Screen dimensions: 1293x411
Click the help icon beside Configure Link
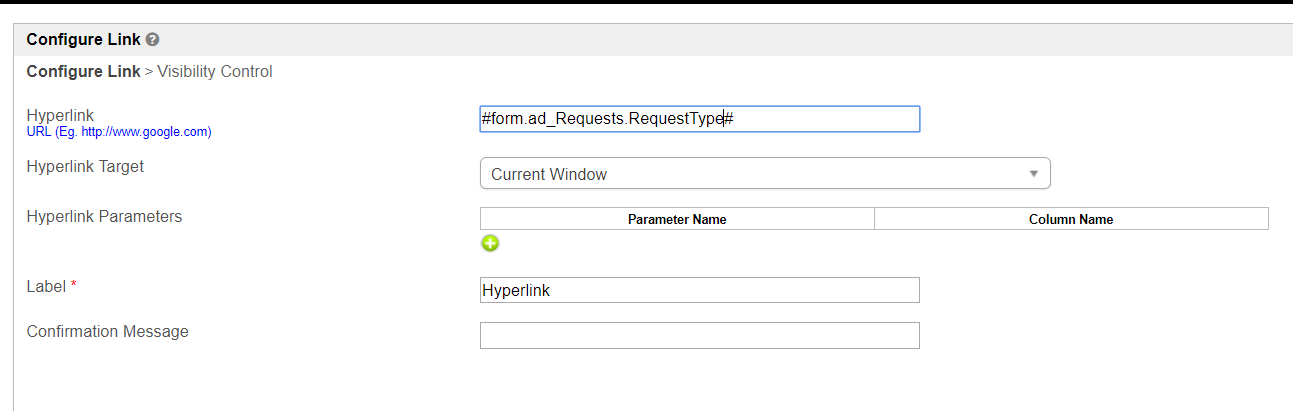click(x=152, y=40)
